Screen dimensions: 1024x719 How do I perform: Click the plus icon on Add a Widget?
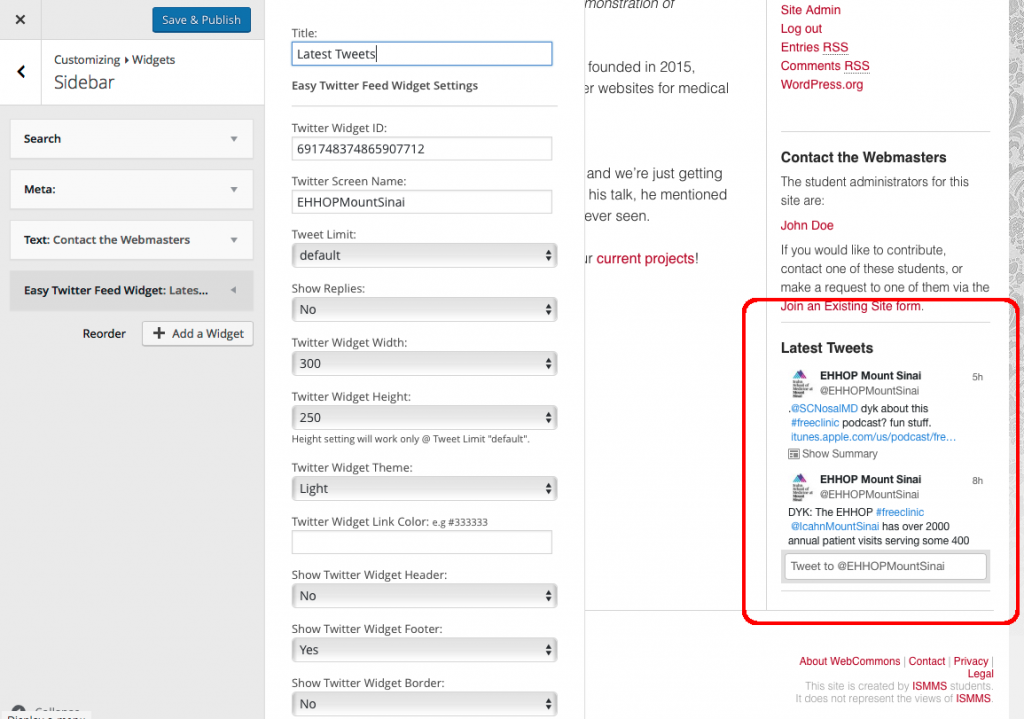pyautogui.click(x=159, y=334)
